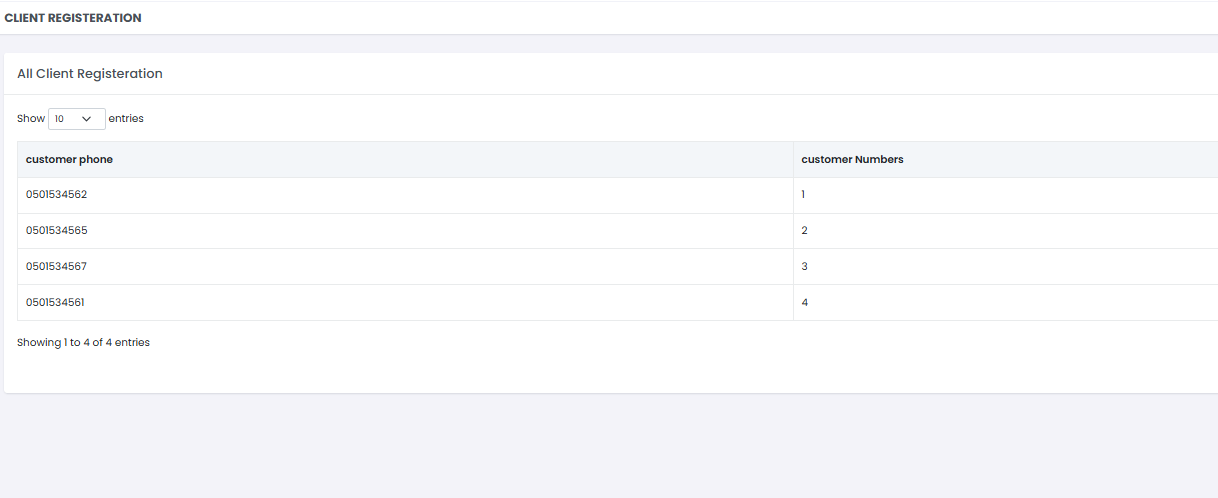The image size is (1218, 498).
Task: Open the Show entries count dropdown
Action: (x=76, y=119)
